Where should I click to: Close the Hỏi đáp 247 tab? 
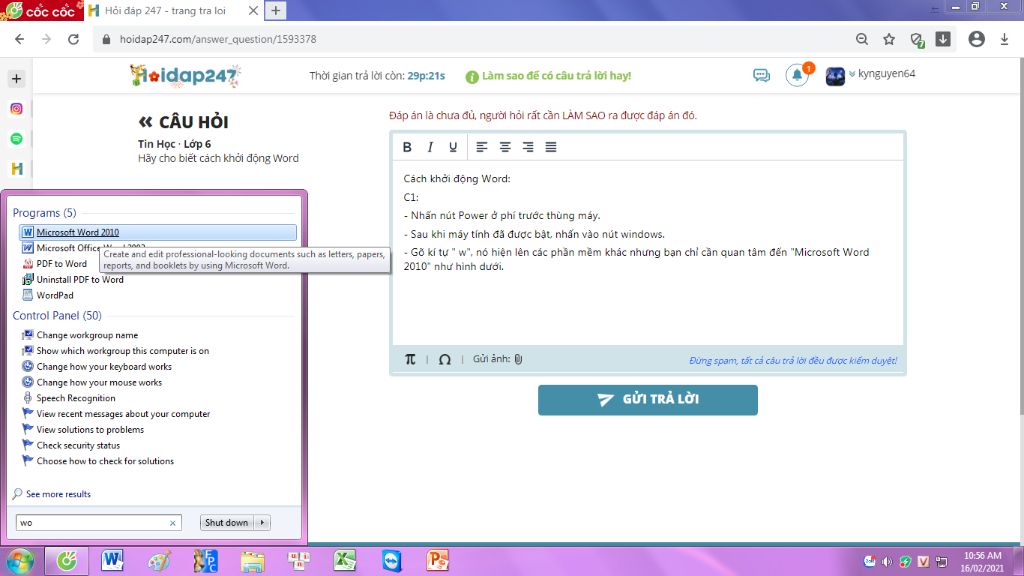pos(253,10)
